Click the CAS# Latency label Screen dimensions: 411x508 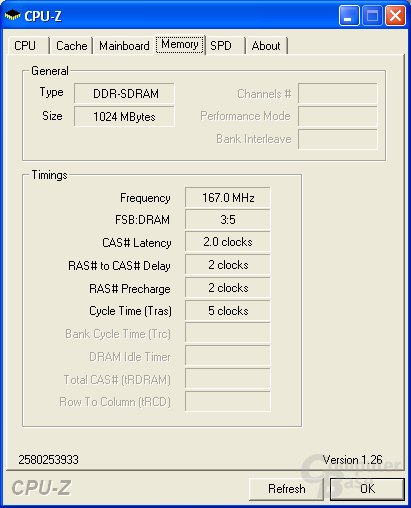pyautogui.click(x=137, y=243)
